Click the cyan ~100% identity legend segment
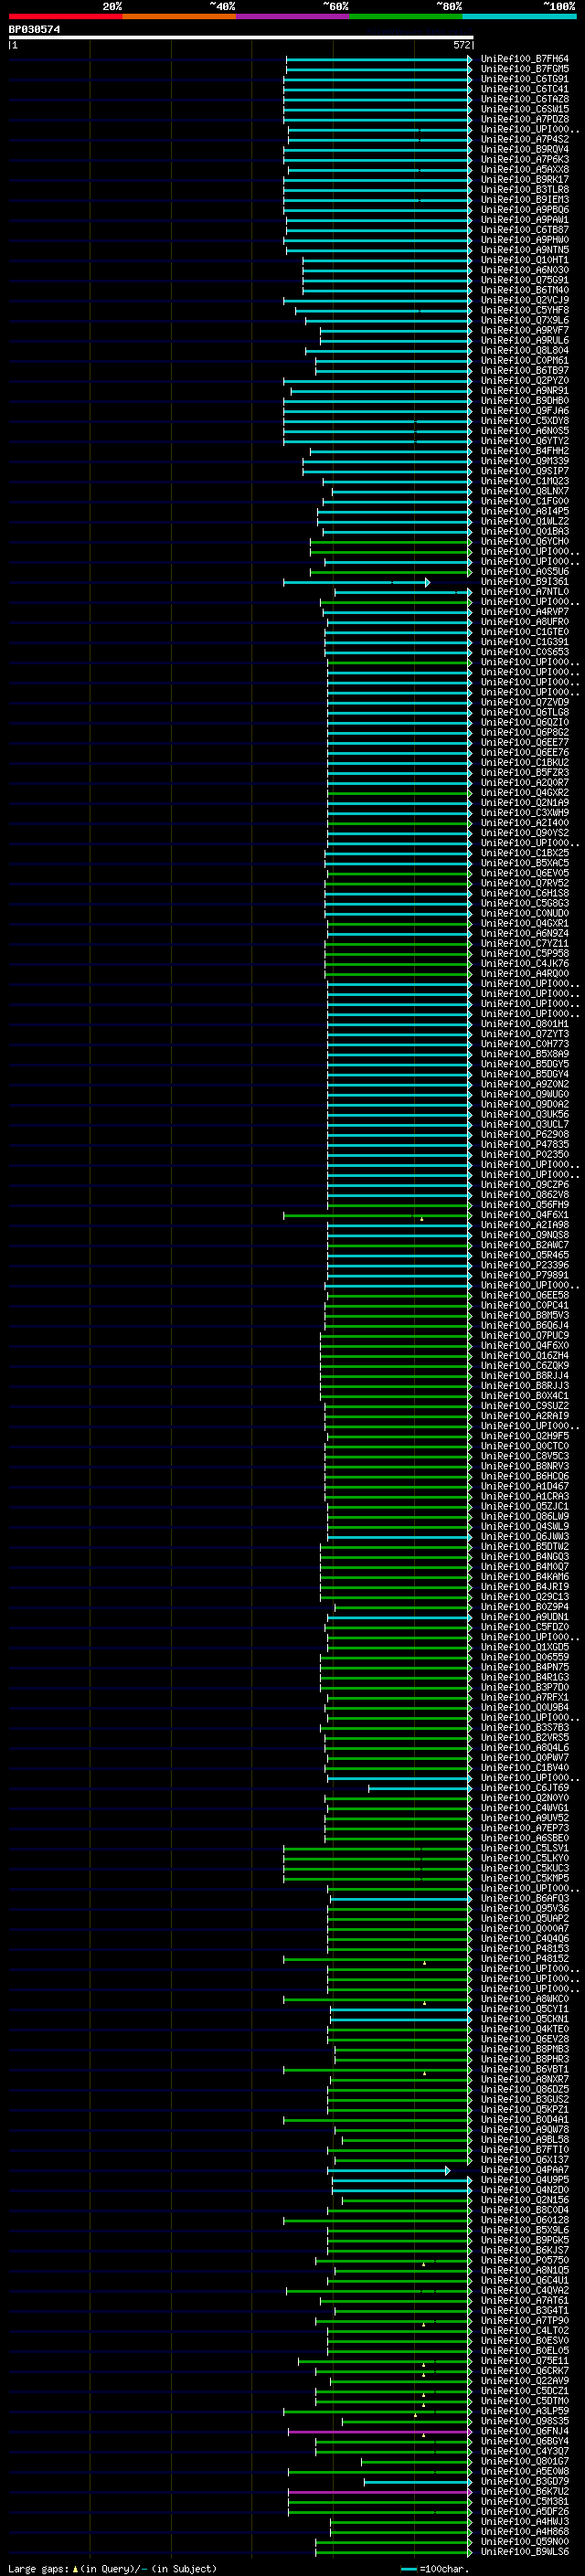This screenshot has width=585, height=2576. [x=520, y=16]
